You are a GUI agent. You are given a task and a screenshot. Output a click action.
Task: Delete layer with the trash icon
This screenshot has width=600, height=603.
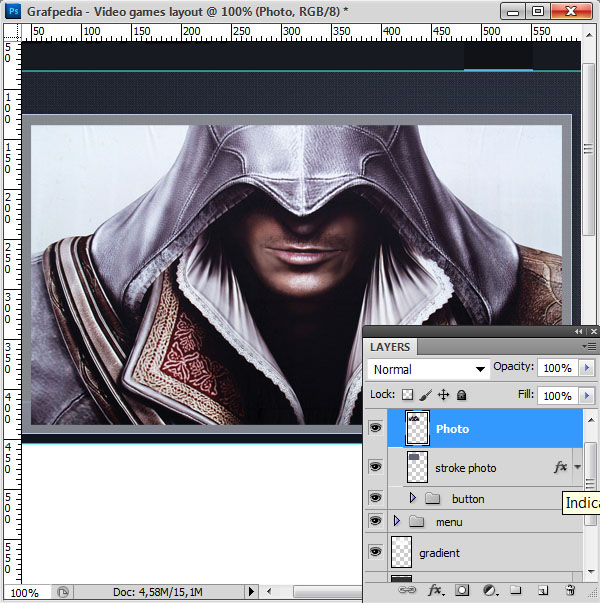point(570,590)
